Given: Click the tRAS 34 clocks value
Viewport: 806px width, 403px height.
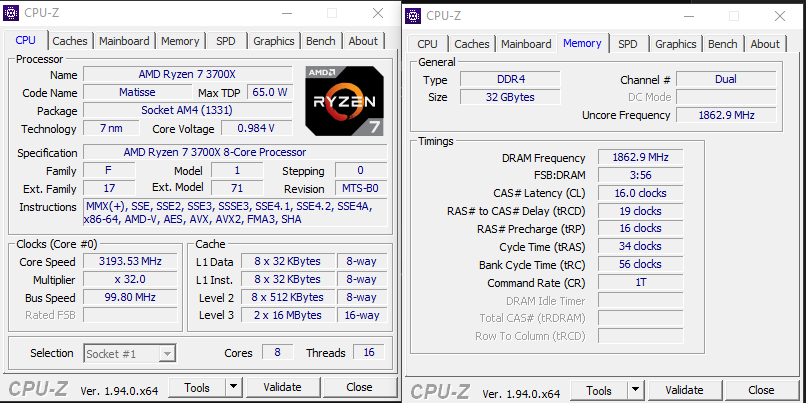Looking at the screenshot, I should [x=640, y=247].
